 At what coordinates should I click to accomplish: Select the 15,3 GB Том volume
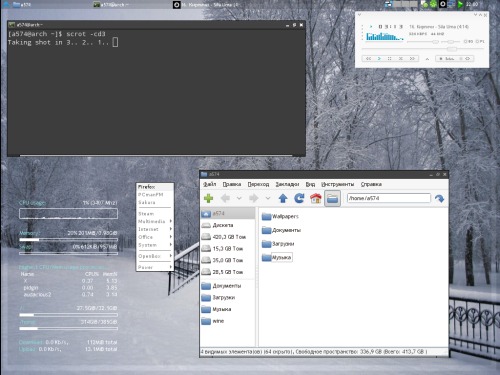tap(228, 249)
